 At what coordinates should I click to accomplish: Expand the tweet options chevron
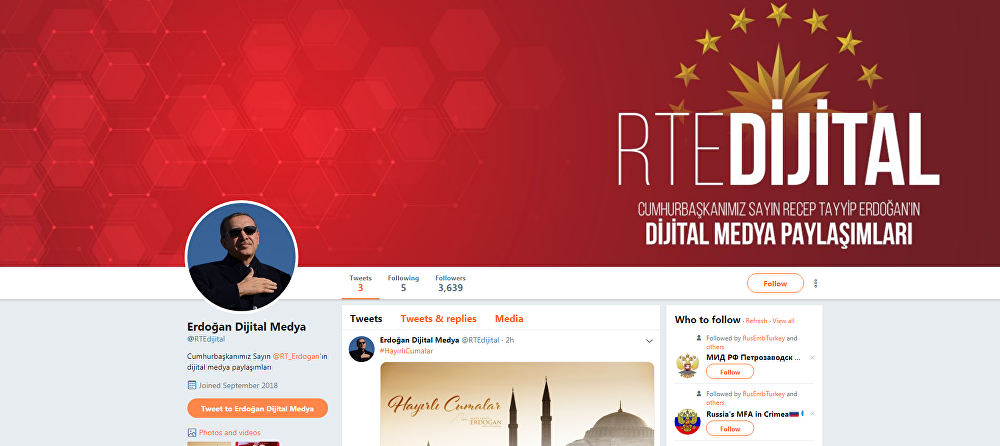point(649,341)
